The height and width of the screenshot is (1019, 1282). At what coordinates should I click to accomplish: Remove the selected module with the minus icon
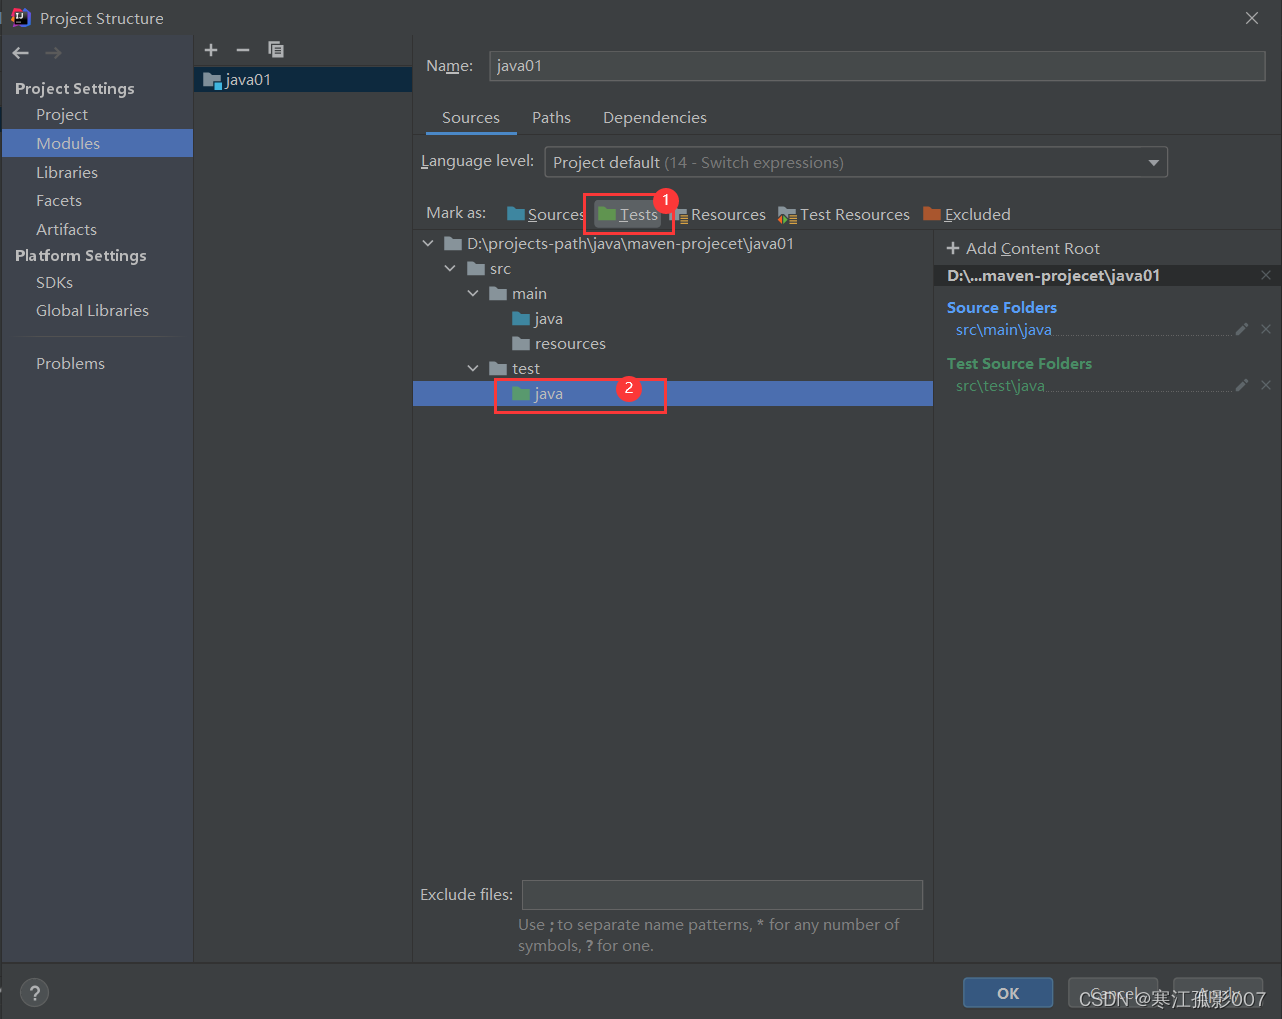coord(243,50)
